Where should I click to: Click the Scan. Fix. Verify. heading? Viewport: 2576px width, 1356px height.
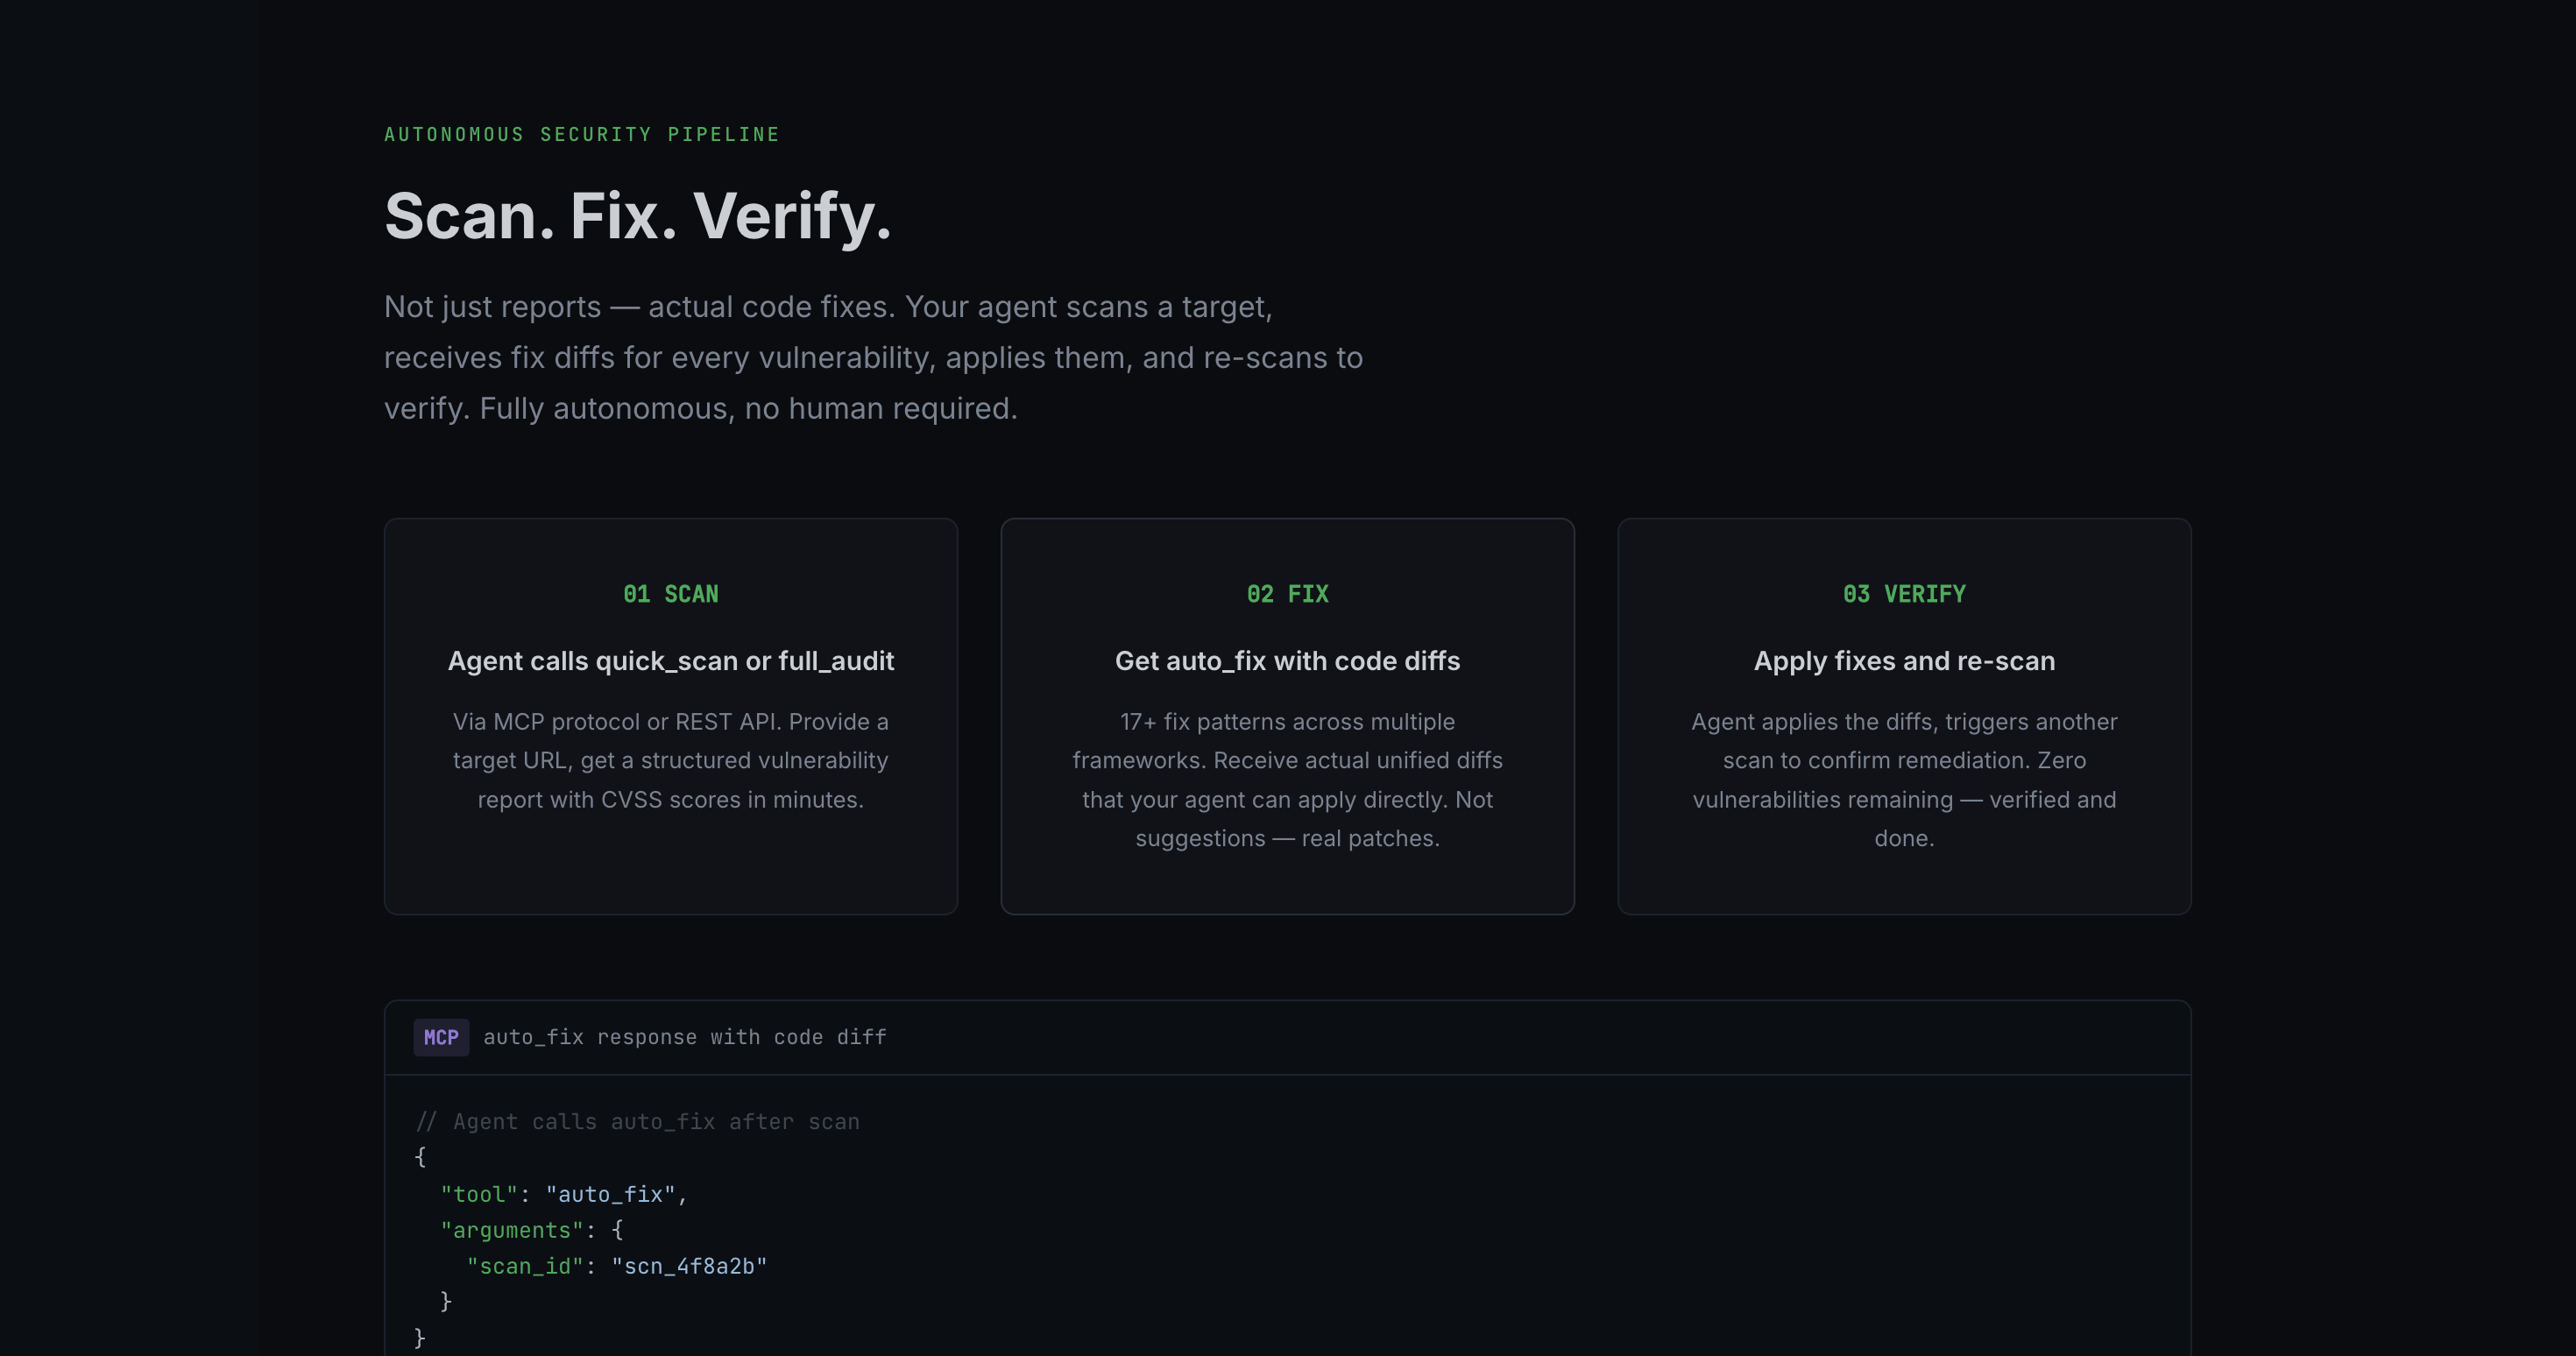pos(638,217)
